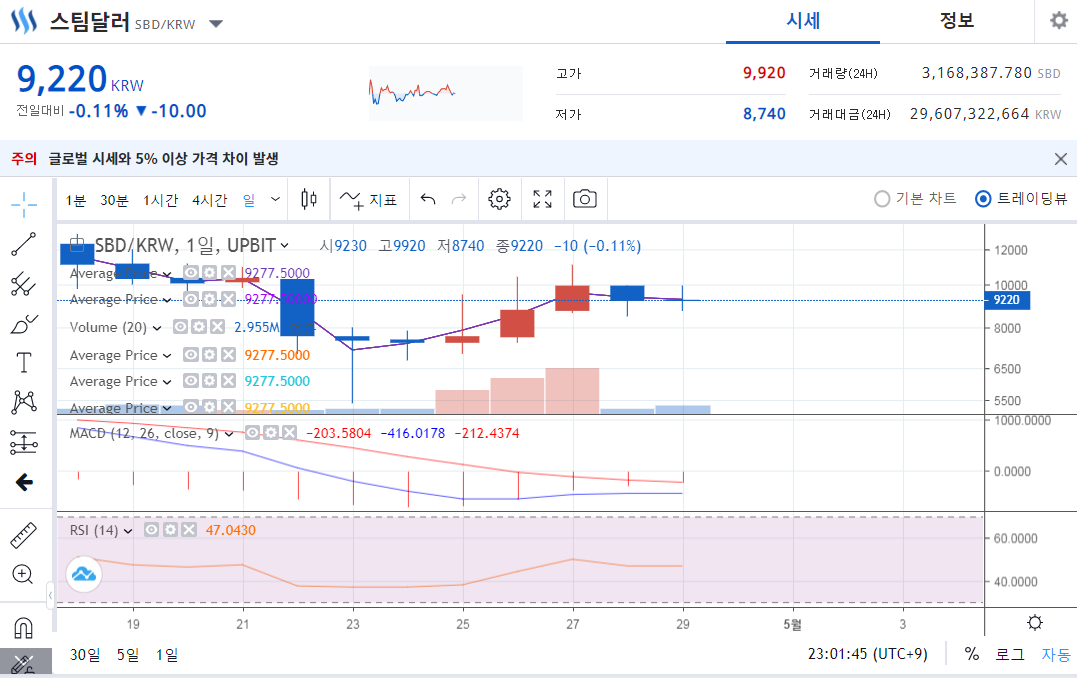The image size is (1077, 678).
Task: Toggle auto scale (자동) mode
Action: [x=1056, y=655]
